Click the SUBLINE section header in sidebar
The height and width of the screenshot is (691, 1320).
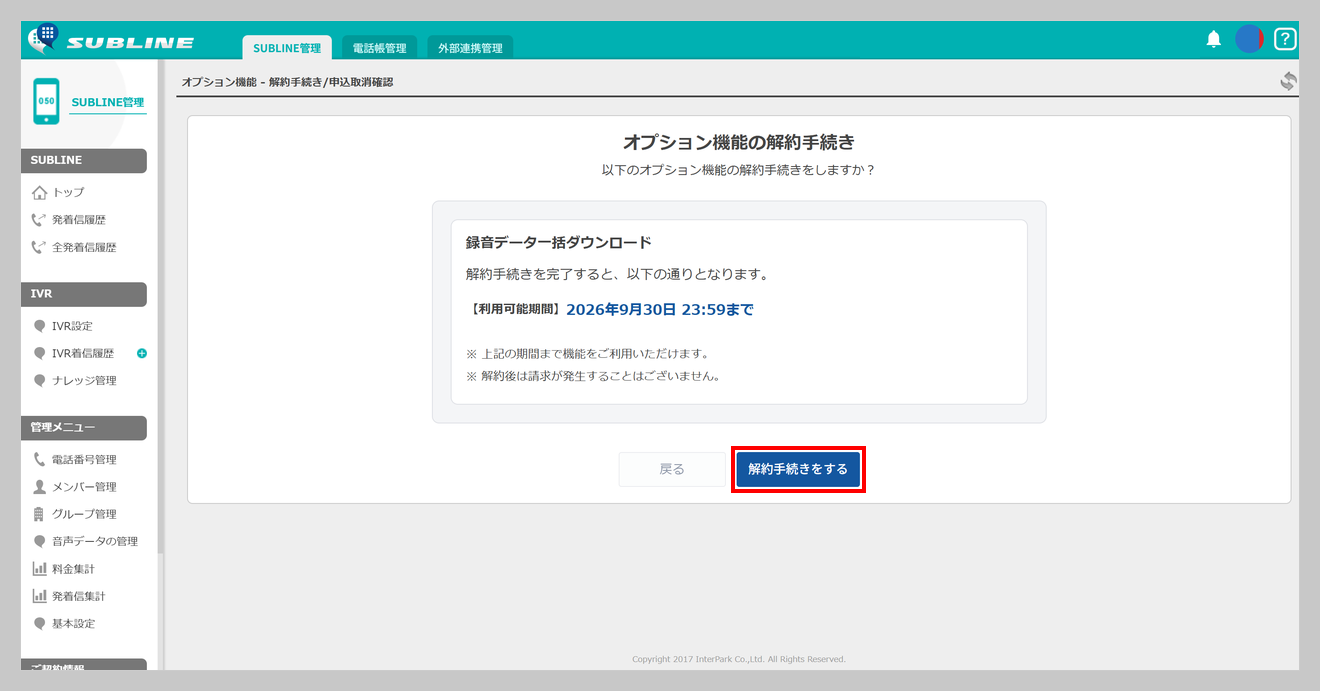tap(84, 160)
